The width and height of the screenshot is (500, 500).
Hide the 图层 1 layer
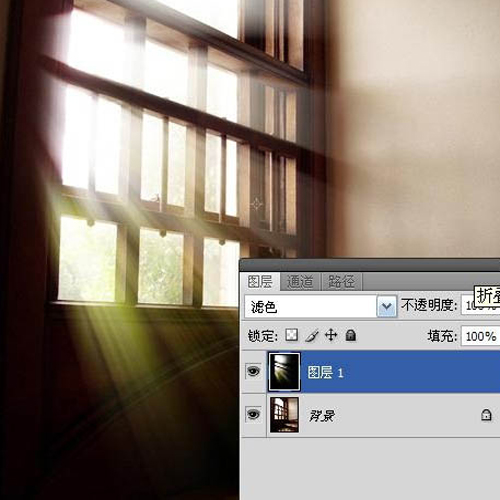point(253,371)
